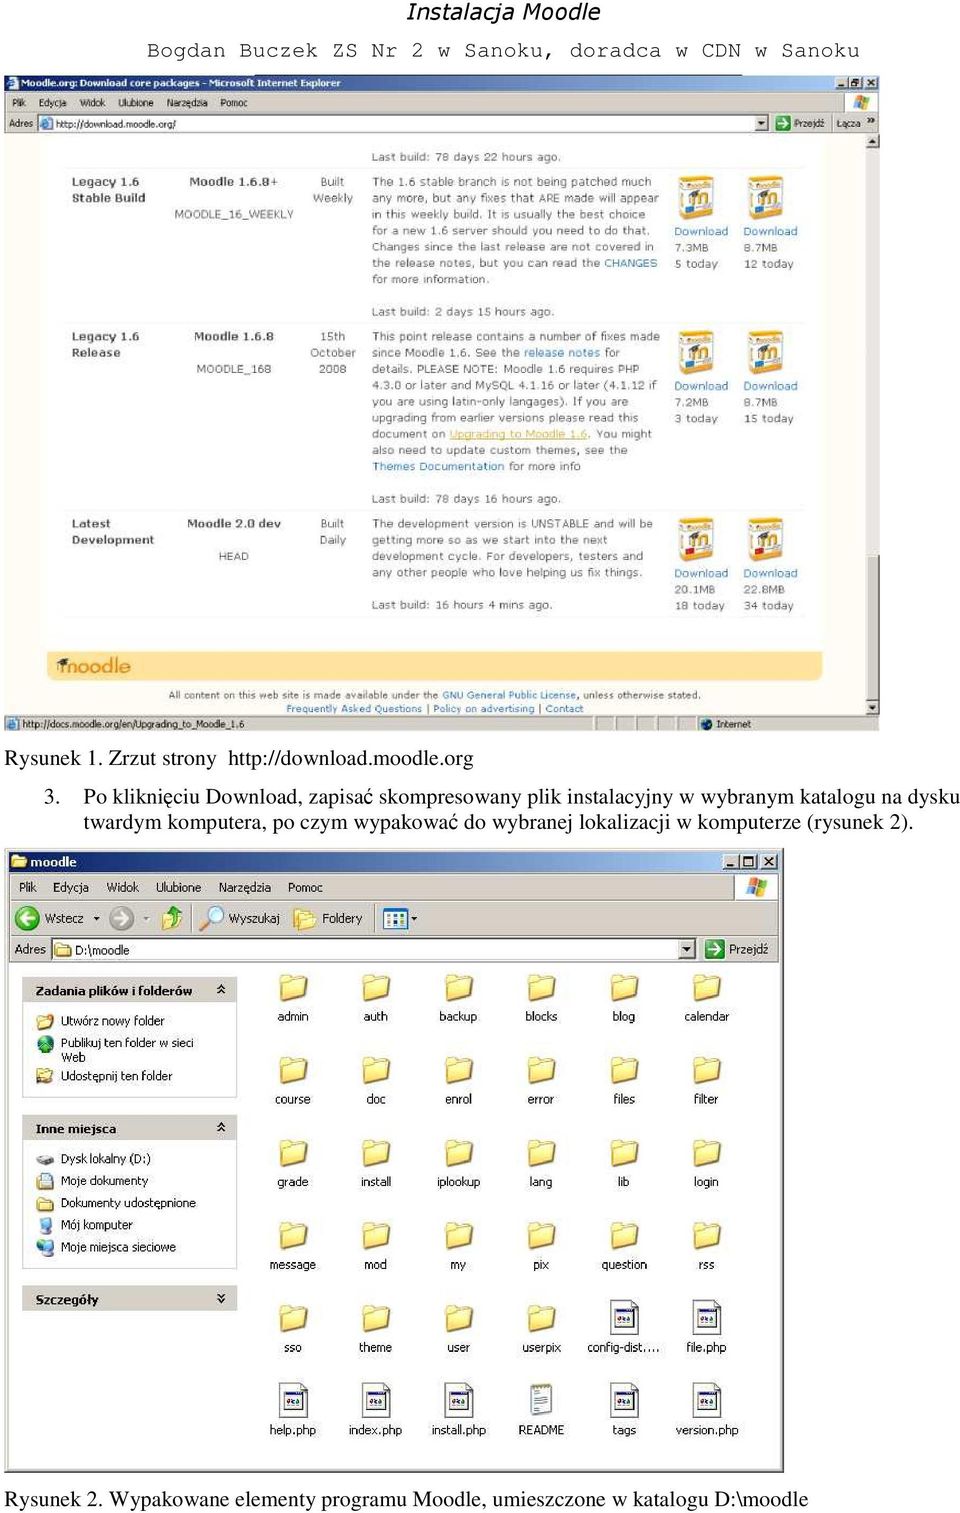Open the theme folder
The height and width of the screenshot is (1513, 960).
point(376,1329)
